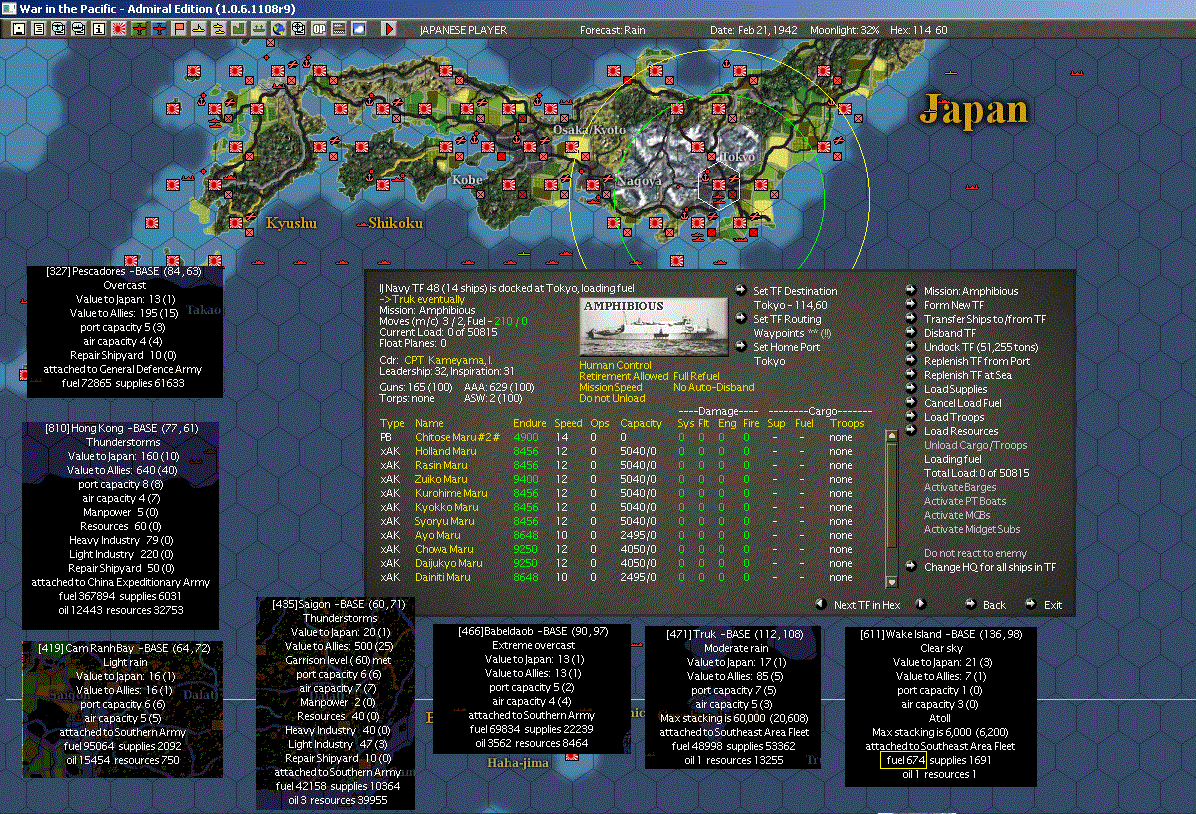
Task: Select Undock TF (51,255 tons)
Action: (x=981, y=347)
